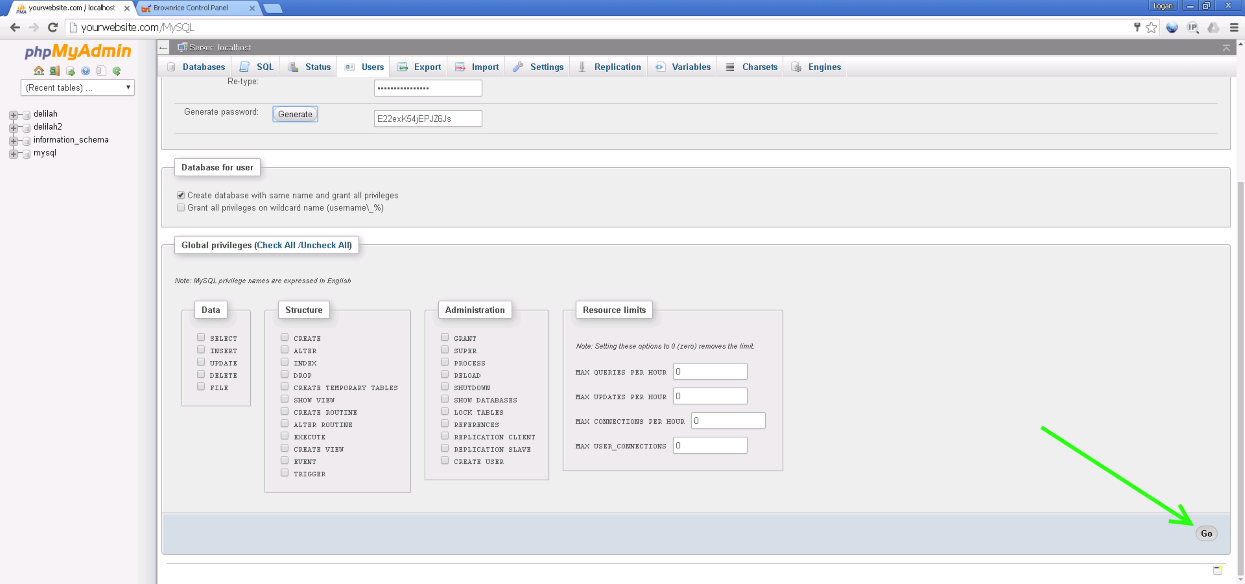Expand the delilah2 database tree node
The image size is (1245, 584).
(13, 127)
